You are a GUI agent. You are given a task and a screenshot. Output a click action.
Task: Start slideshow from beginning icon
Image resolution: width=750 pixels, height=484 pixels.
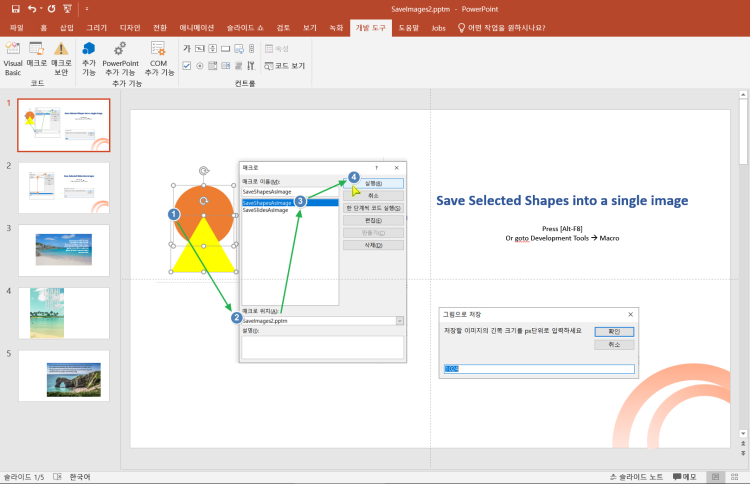(x=67, y=9)
